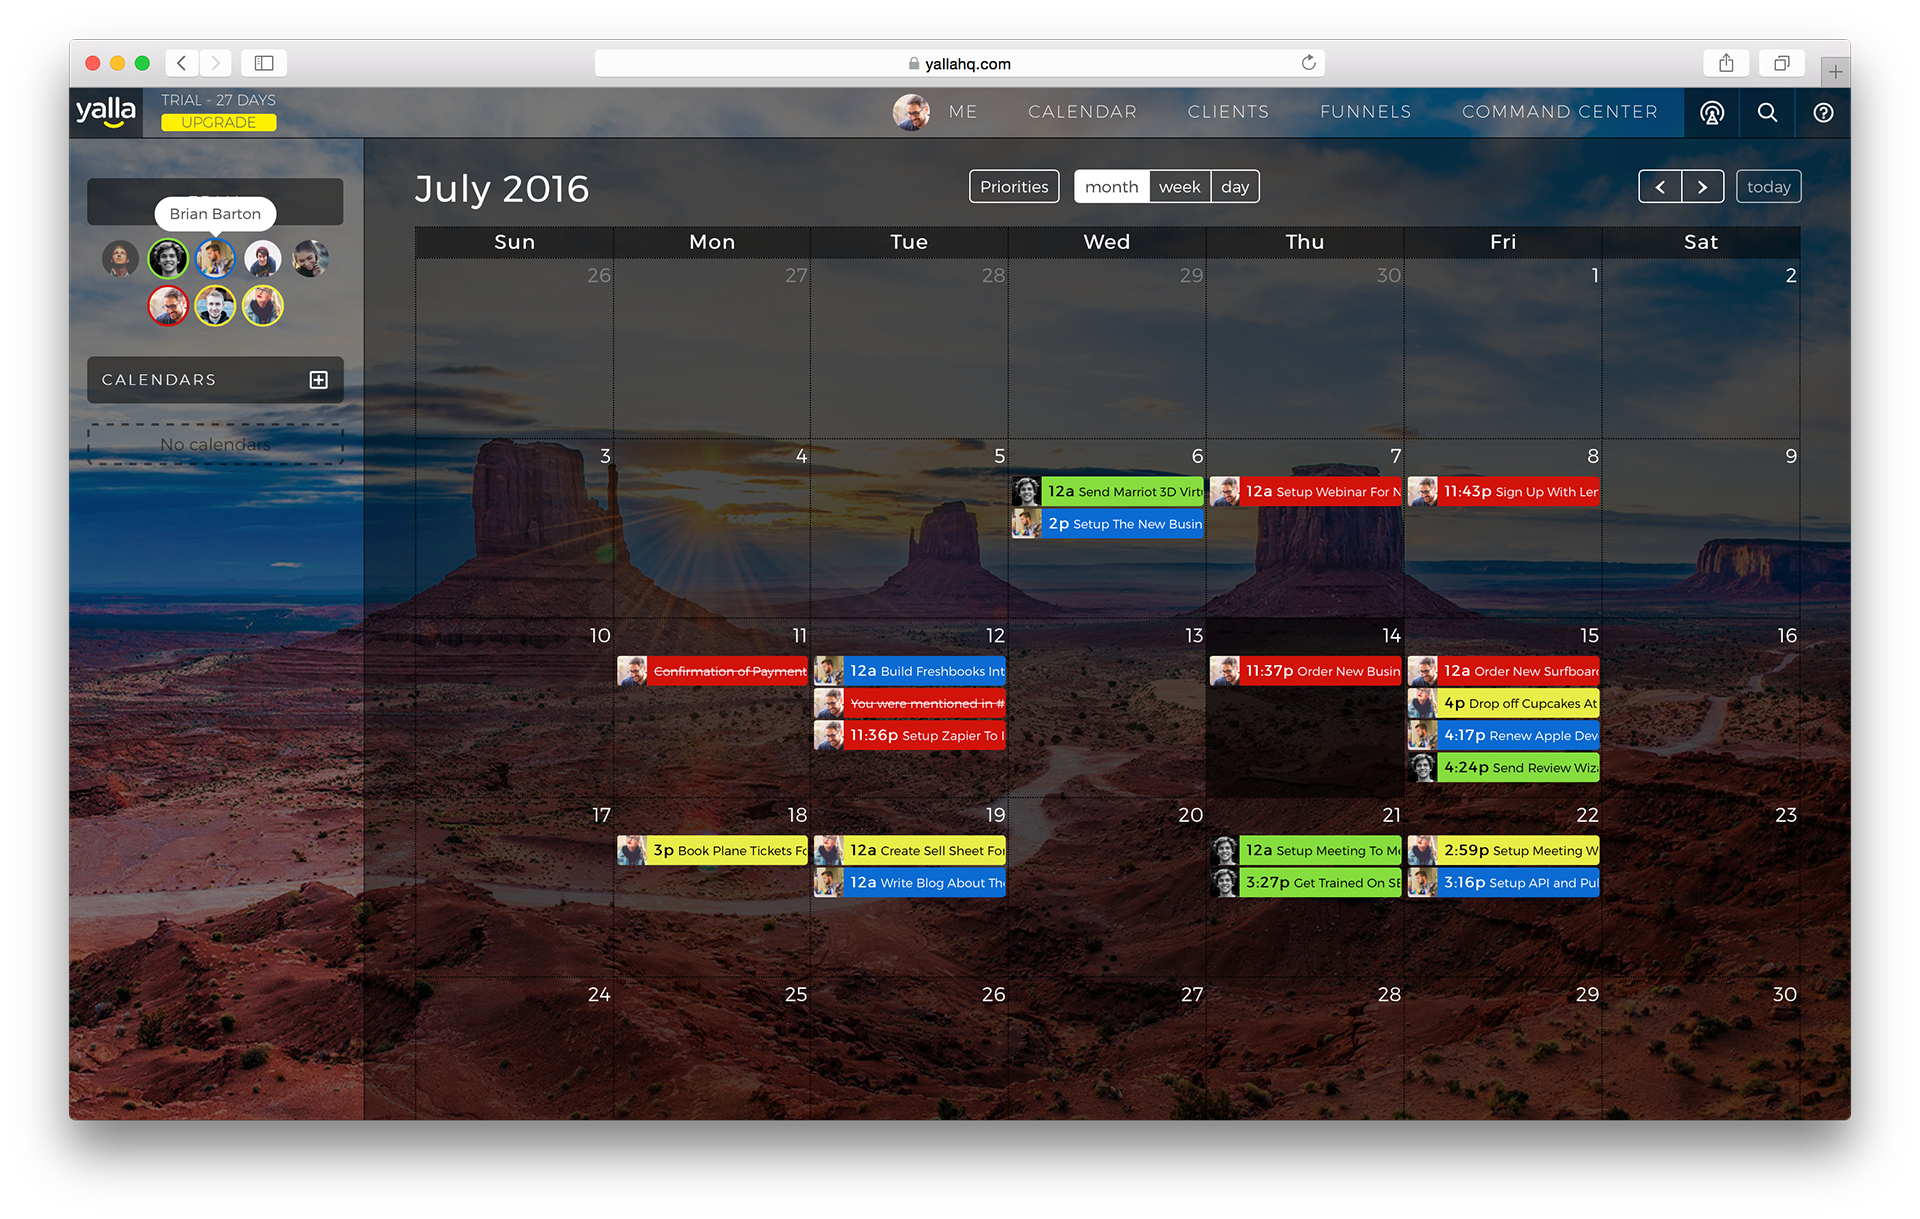
Task: Click the broadcast/signal icon in top bar
Action: tap(1711, 112)
